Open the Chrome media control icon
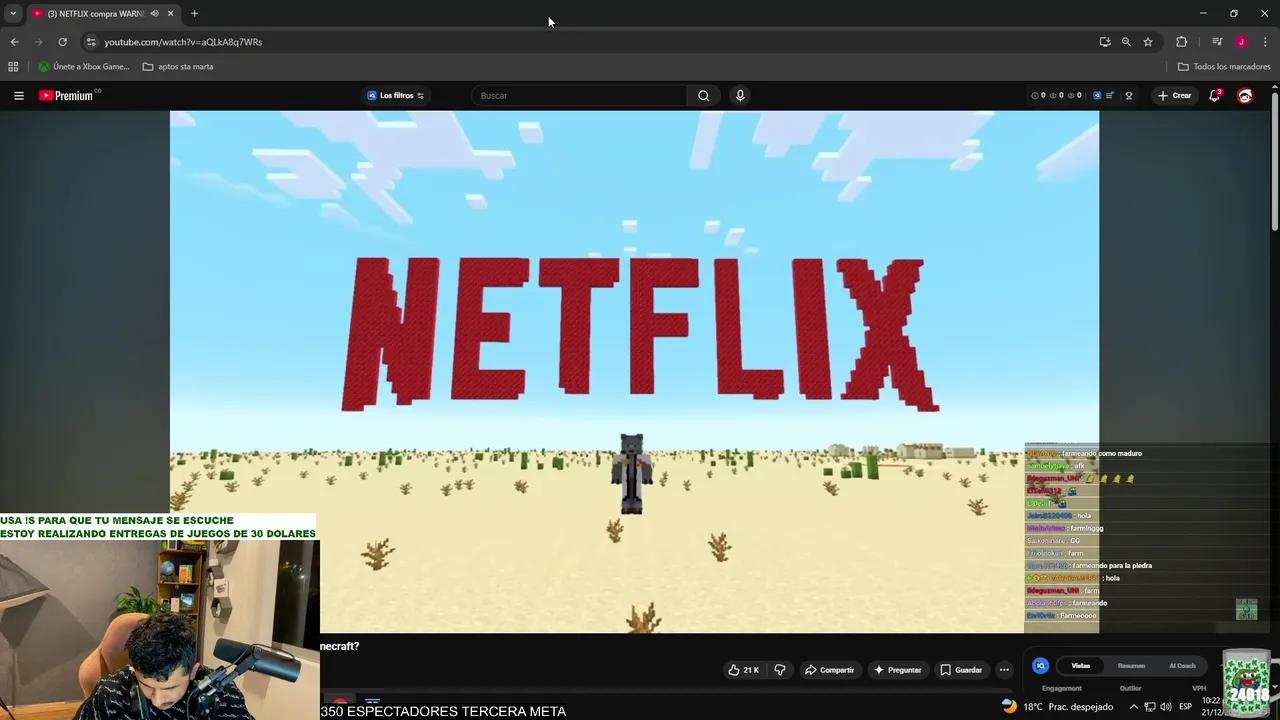The width and height of the screenshot is (1280, 720). pyautogui.click(x=1217, y=42)
